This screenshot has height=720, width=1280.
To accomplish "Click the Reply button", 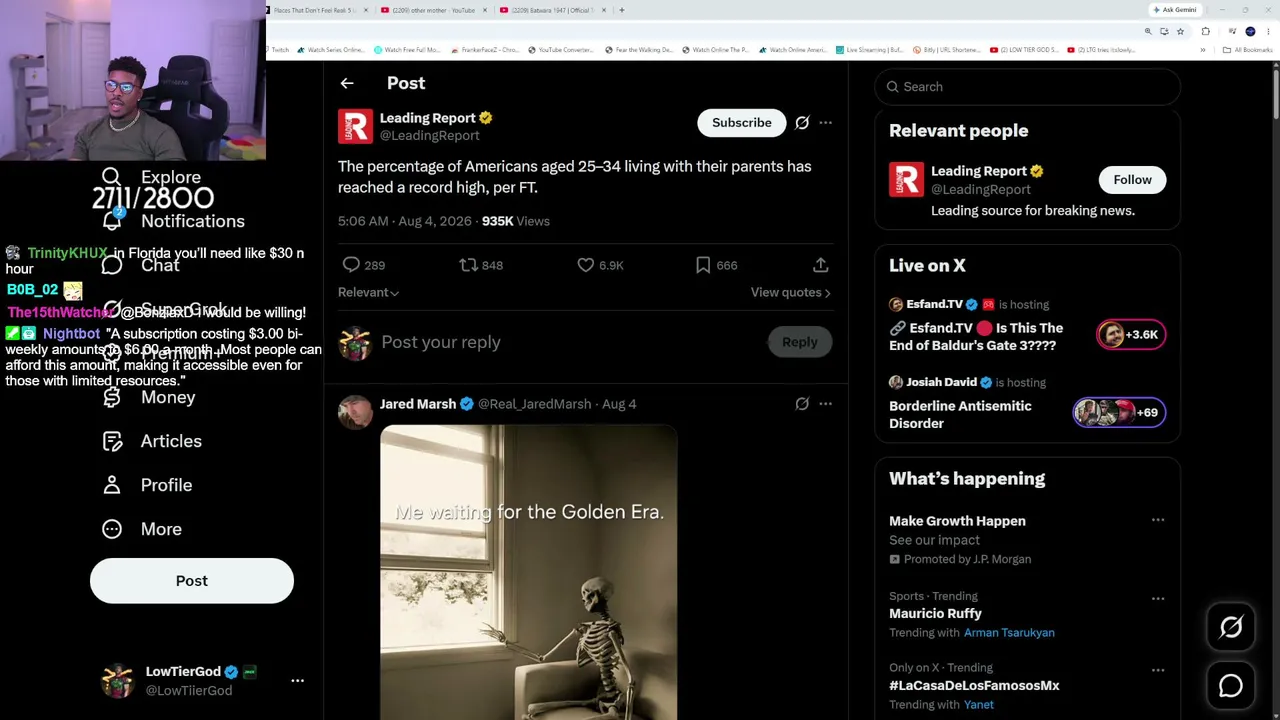I will point(799,342).
